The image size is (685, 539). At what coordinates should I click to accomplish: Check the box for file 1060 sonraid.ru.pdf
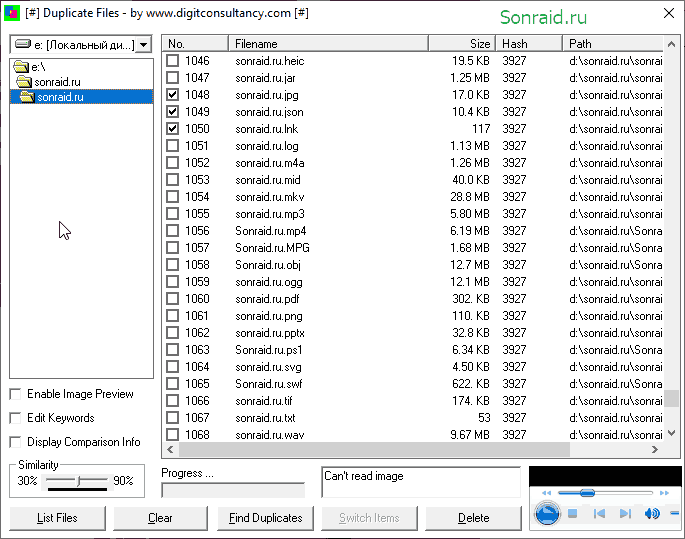point(173,299)
